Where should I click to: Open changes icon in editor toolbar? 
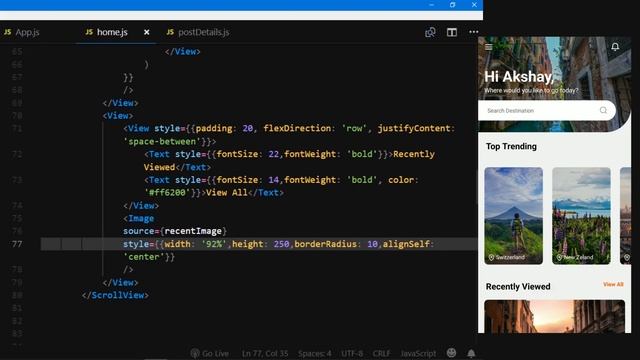point(430,32)
